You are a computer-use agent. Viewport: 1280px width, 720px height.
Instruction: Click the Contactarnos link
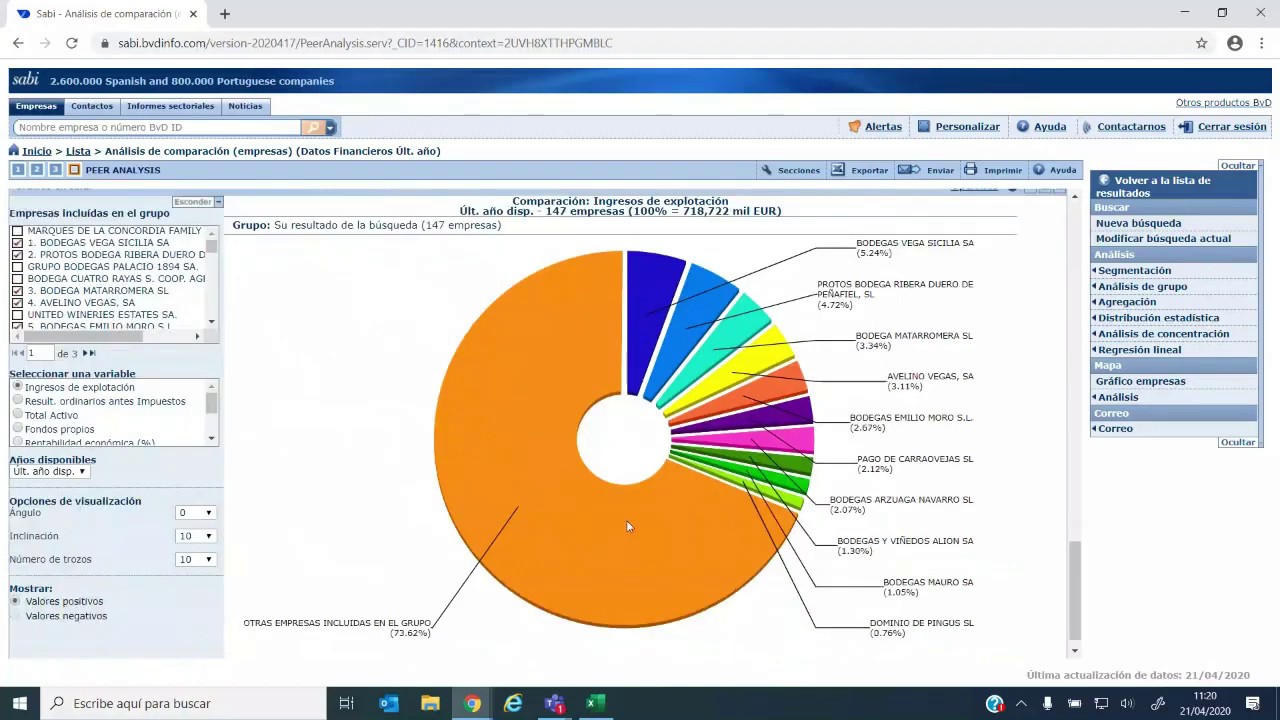[x=1131, y=127]
